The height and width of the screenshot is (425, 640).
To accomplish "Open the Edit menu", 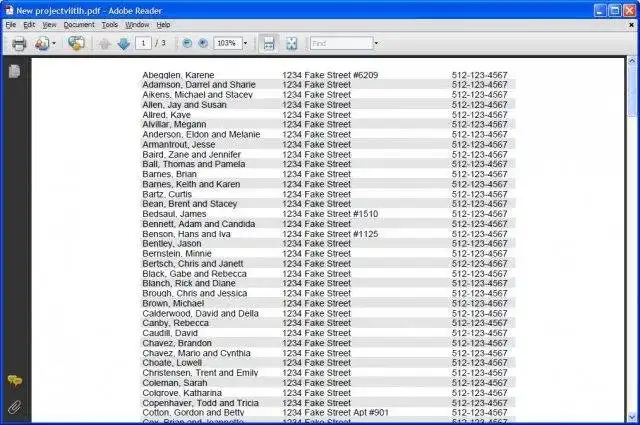I will (x=29, y=25).
